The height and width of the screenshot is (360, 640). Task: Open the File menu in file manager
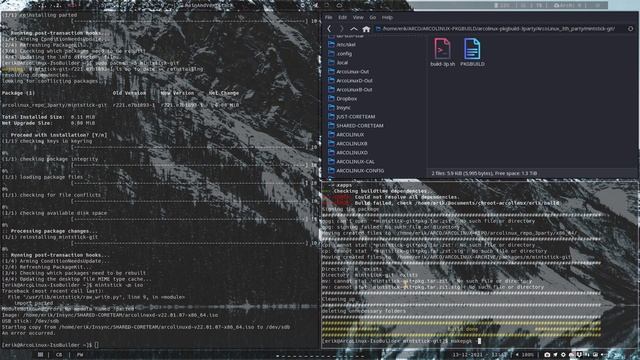(329, 18)
